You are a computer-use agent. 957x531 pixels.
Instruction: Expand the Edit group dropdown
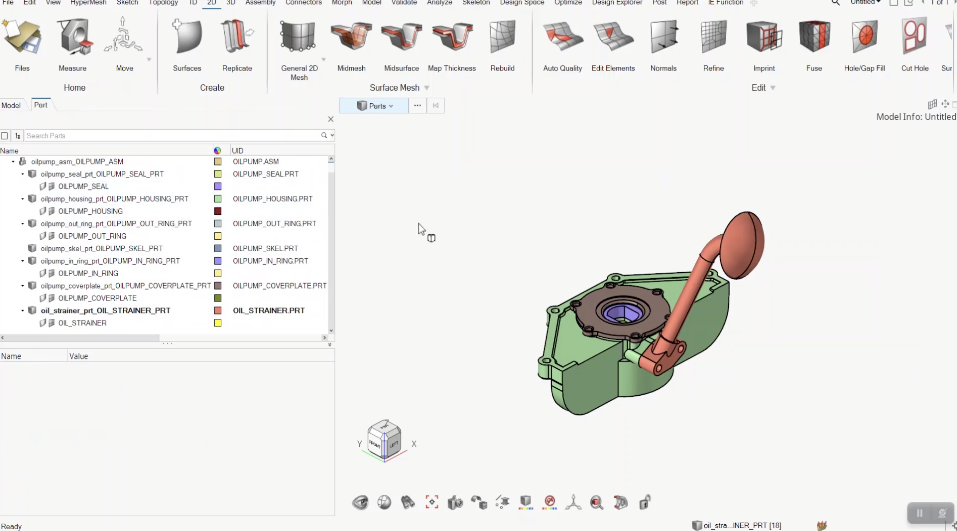pyautogui.click(x=773, y=88)
